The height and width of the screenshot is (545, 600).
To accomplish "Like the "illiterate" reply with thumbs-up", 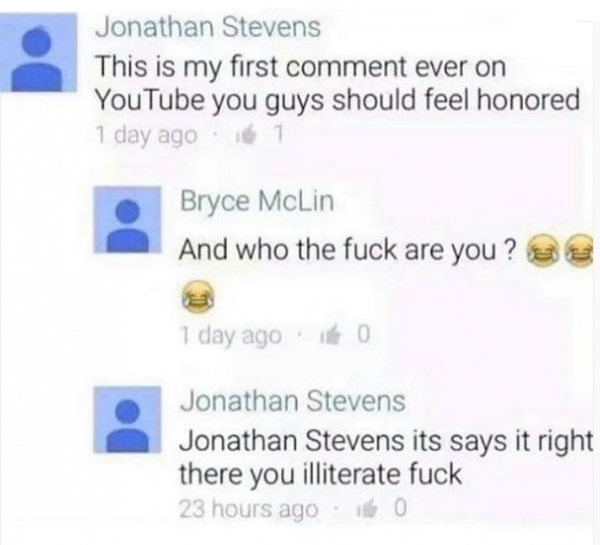I will (x=366, y=509).
